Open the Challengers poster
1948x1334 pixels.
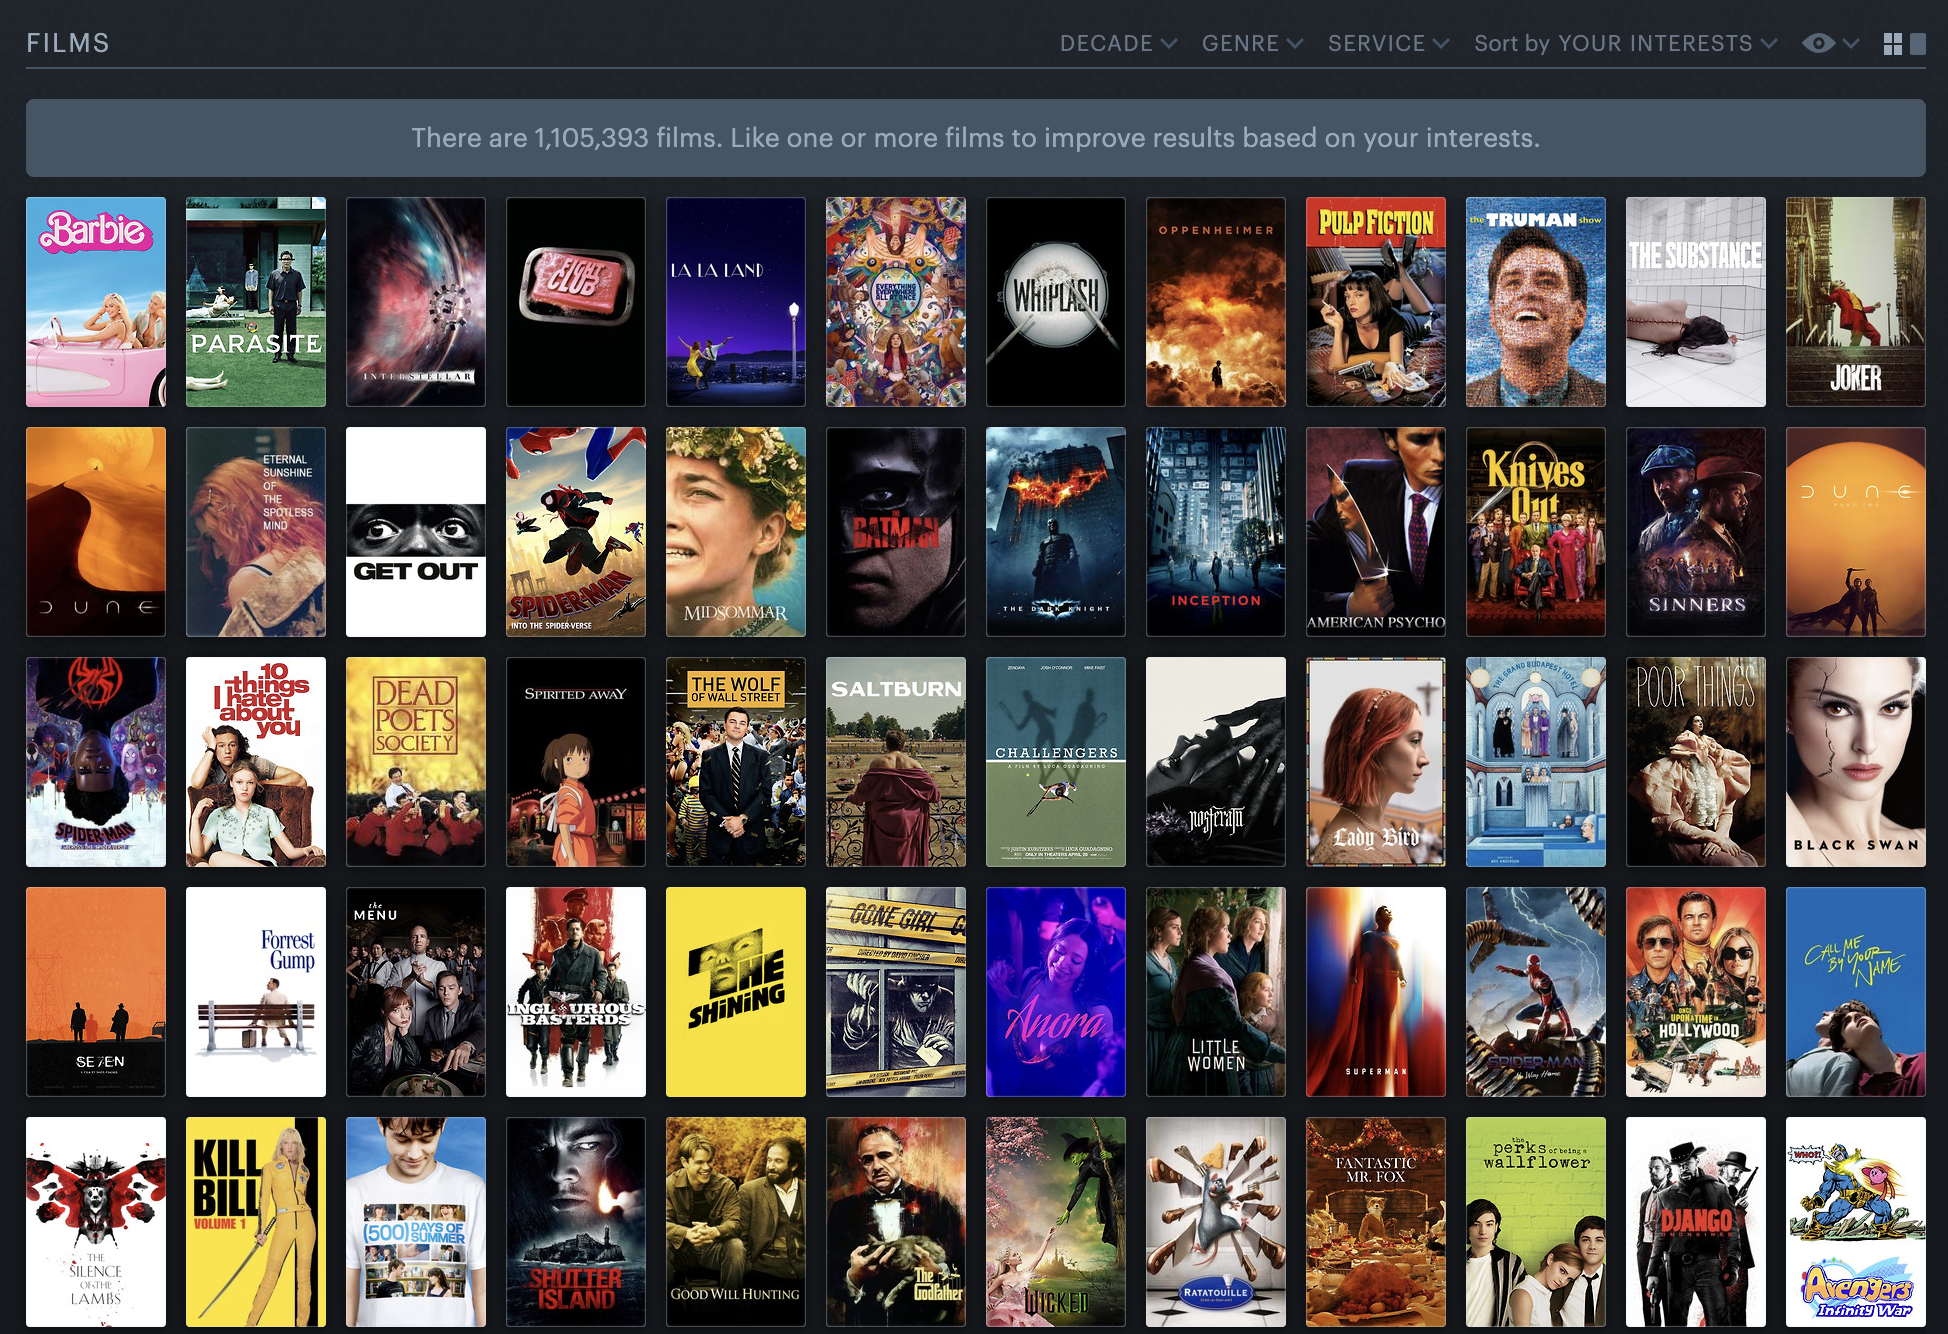(1056, 762)
